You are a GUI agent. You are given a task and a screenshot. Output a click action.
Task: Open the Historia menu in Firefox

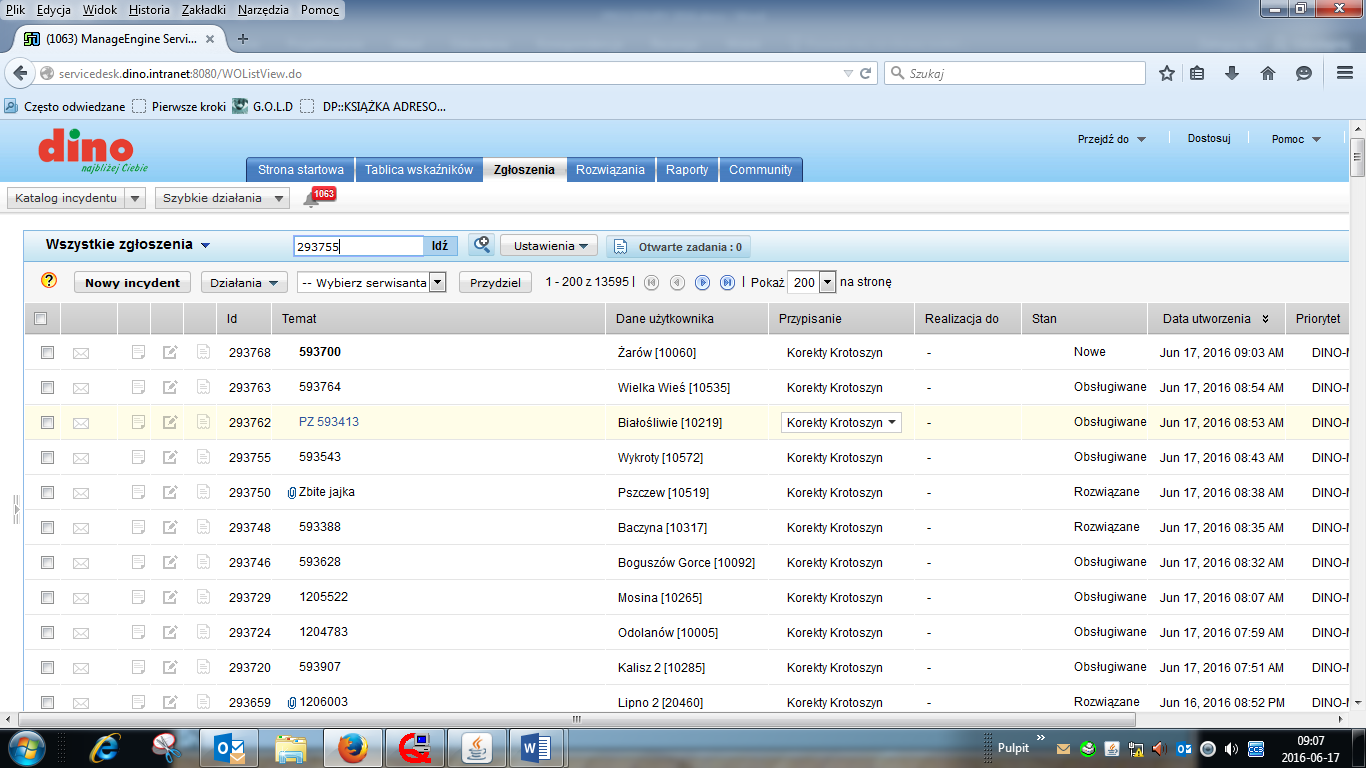[149, 10]
